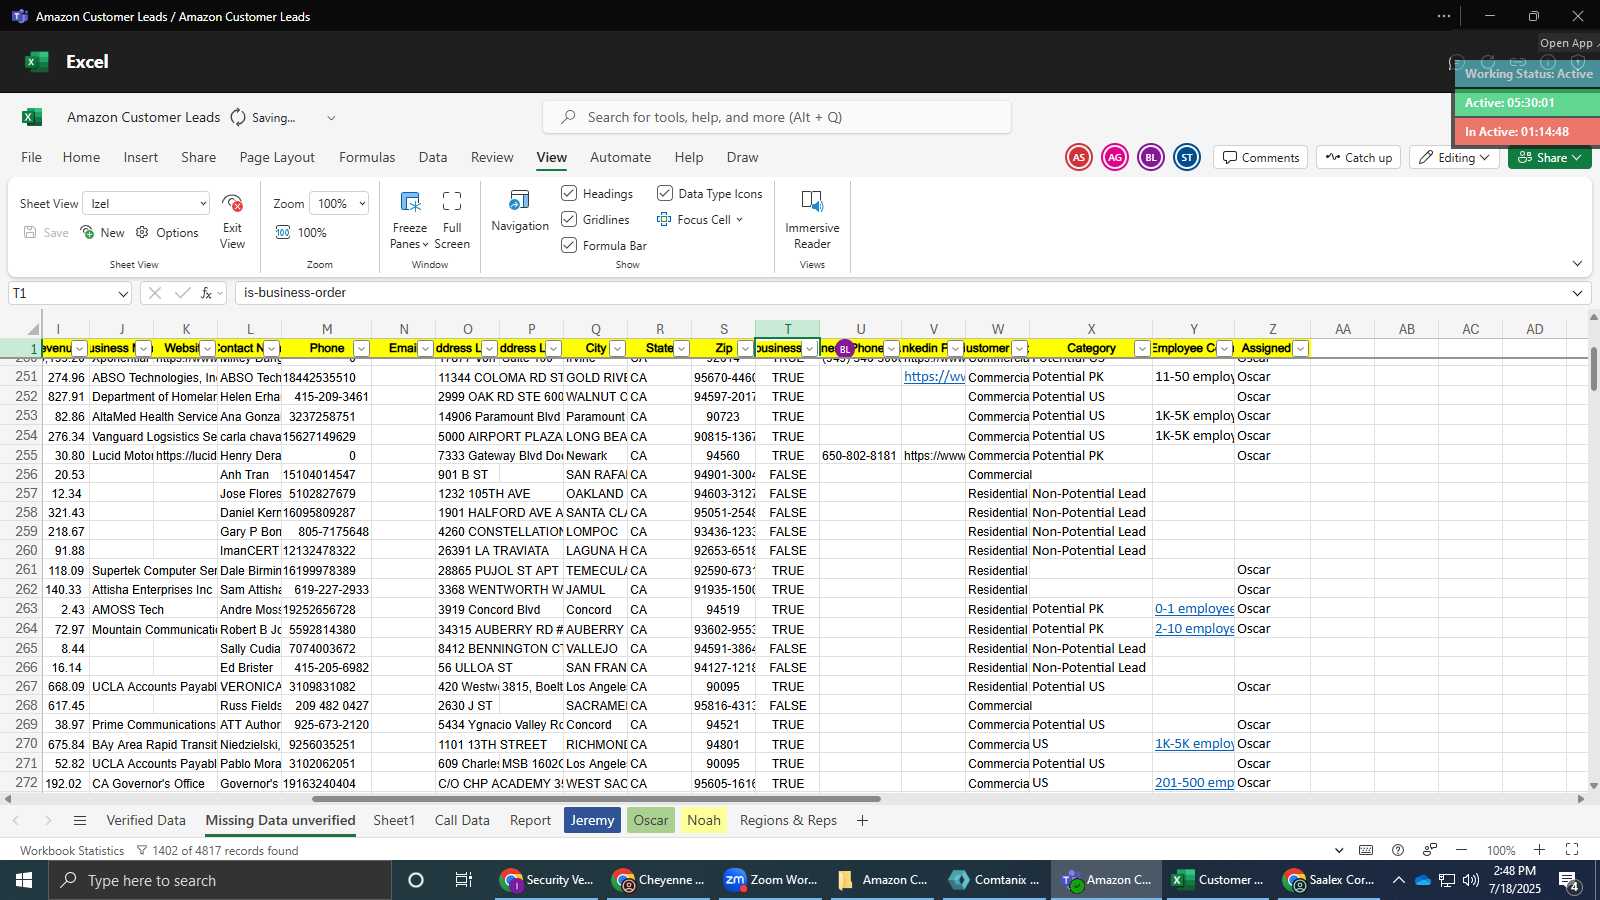The height and width of the screenshot is (900, 1600).
Task: Click the BL collaborator avatar in the ribbon
Action: [x=1150, y=157]
